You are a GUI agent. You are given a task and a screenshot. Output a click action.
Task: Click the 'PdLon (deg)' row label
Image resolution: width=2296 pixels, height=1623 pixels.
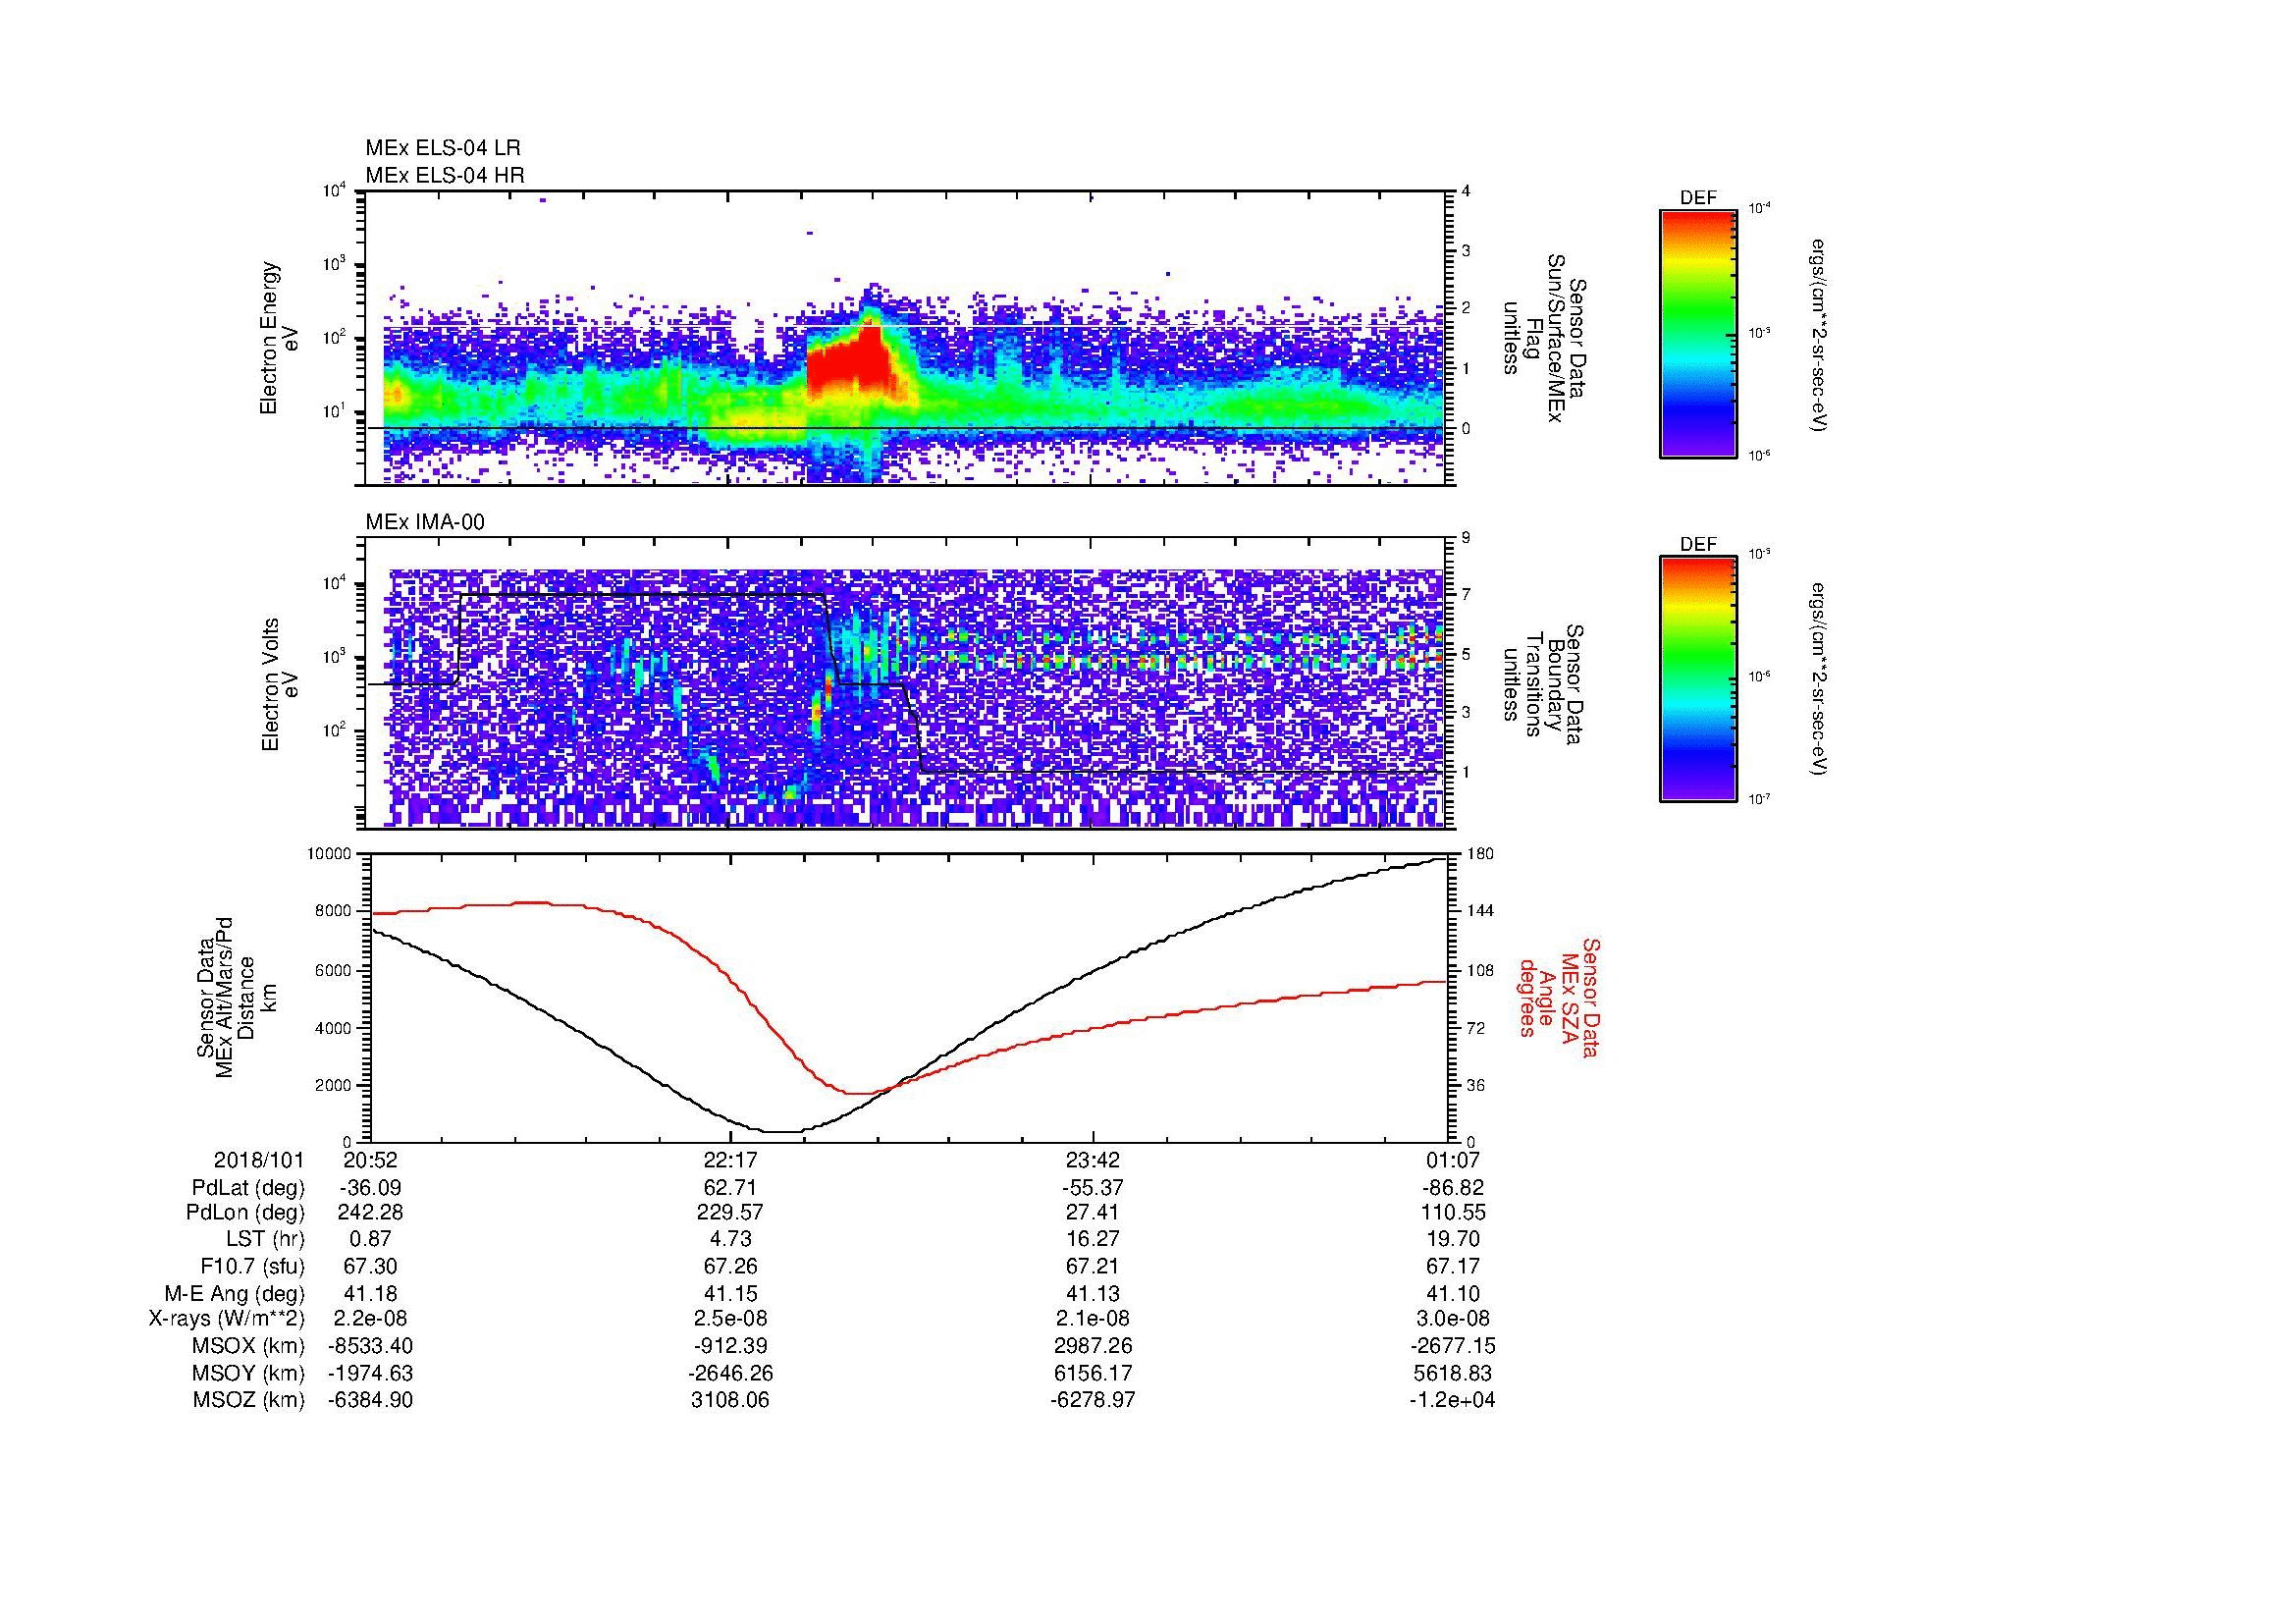pyautogui.click(x=246, y=1213)
